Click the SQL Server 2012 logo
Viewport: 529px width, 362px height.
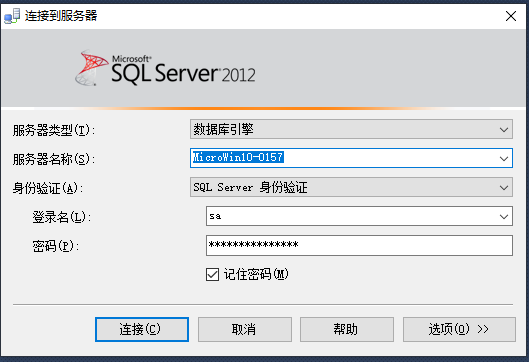tap(165, 68)
